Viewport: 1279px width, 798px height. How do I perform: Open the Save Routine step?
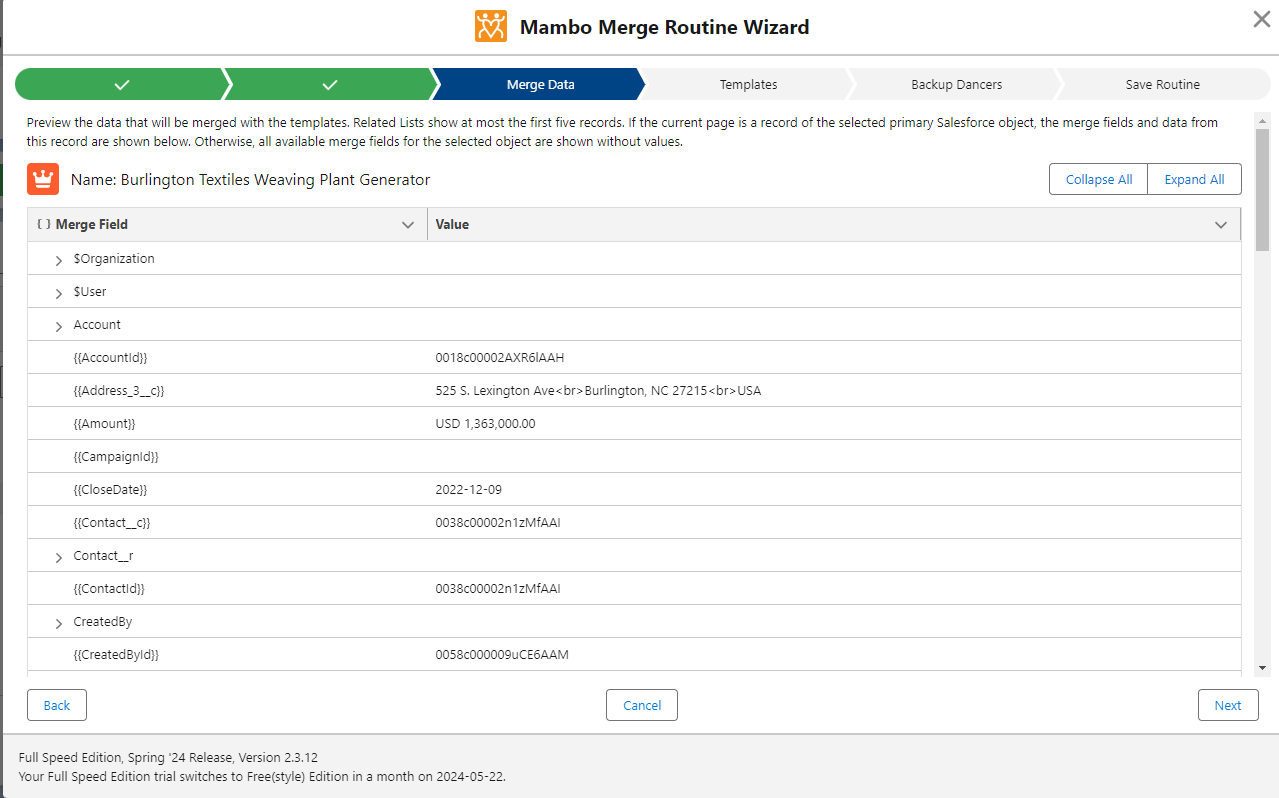point(1163,84)
